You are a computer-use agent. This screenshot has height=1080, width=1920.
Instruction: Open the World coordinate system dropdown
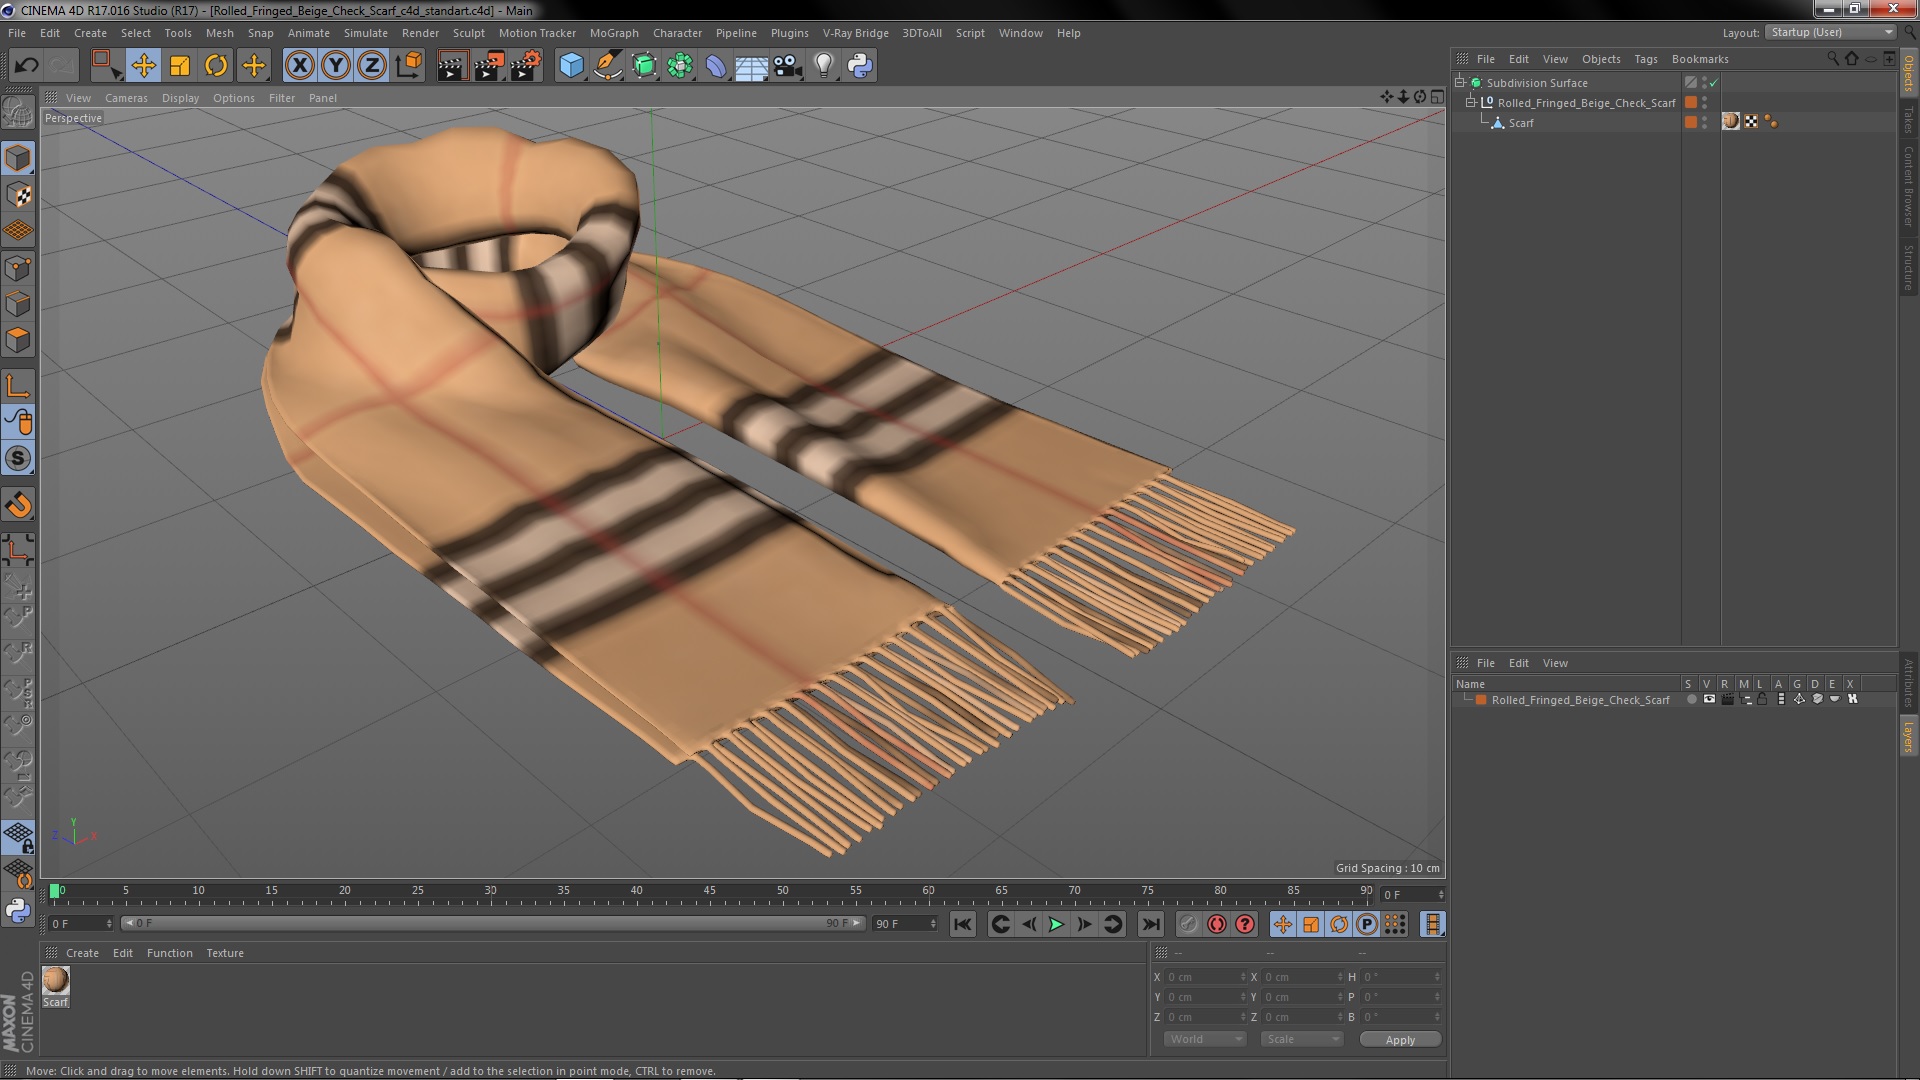(1205, 1039)
